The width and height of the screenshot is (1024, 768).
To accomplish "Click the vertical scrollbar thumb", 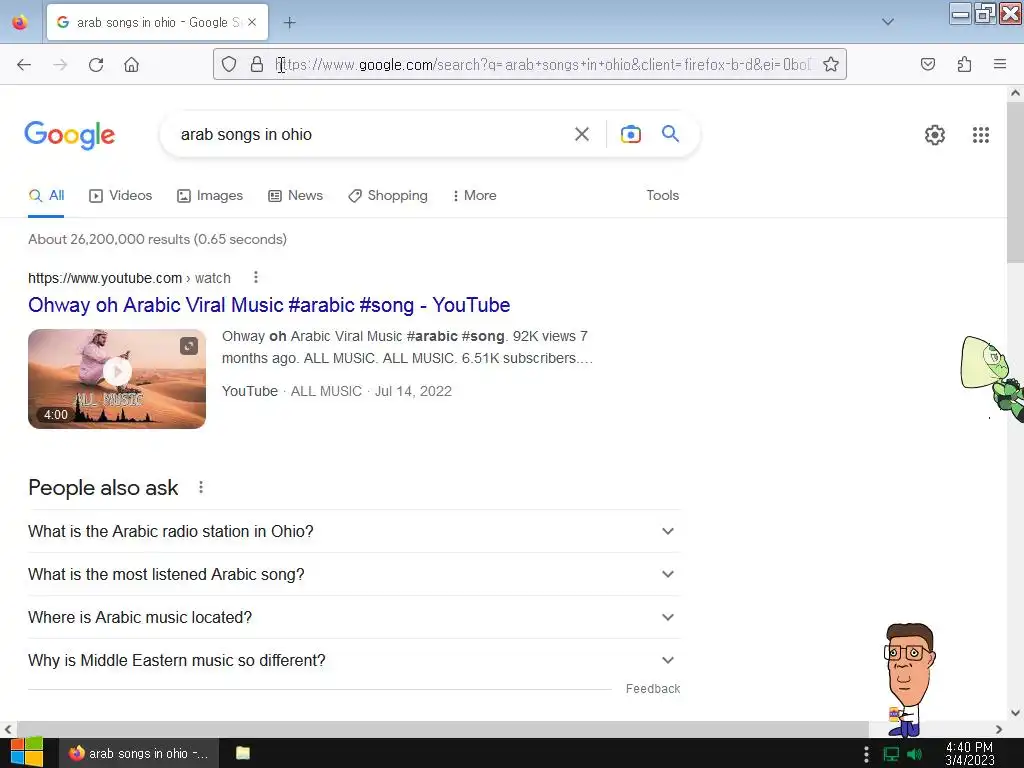I will (x=1015, y=182).
